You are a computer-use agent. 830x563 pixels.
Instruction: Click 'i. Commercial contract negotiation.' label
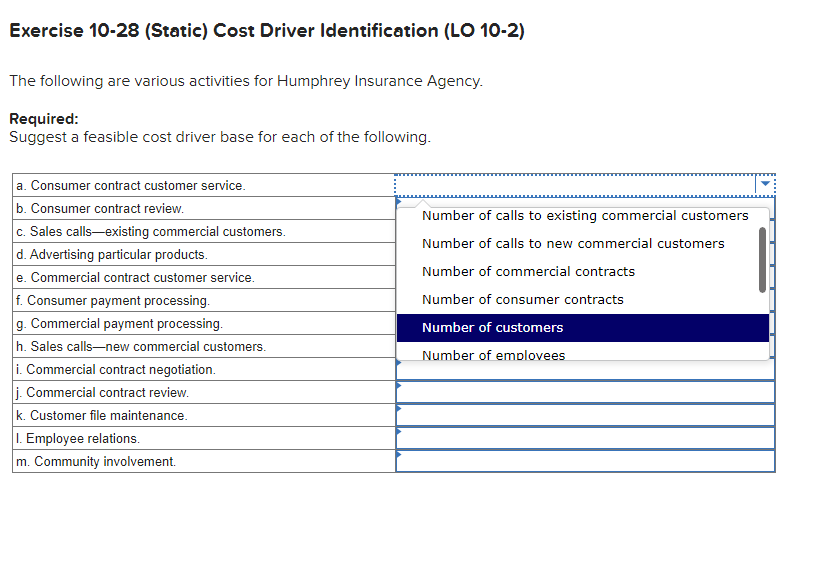pos(116,370)
